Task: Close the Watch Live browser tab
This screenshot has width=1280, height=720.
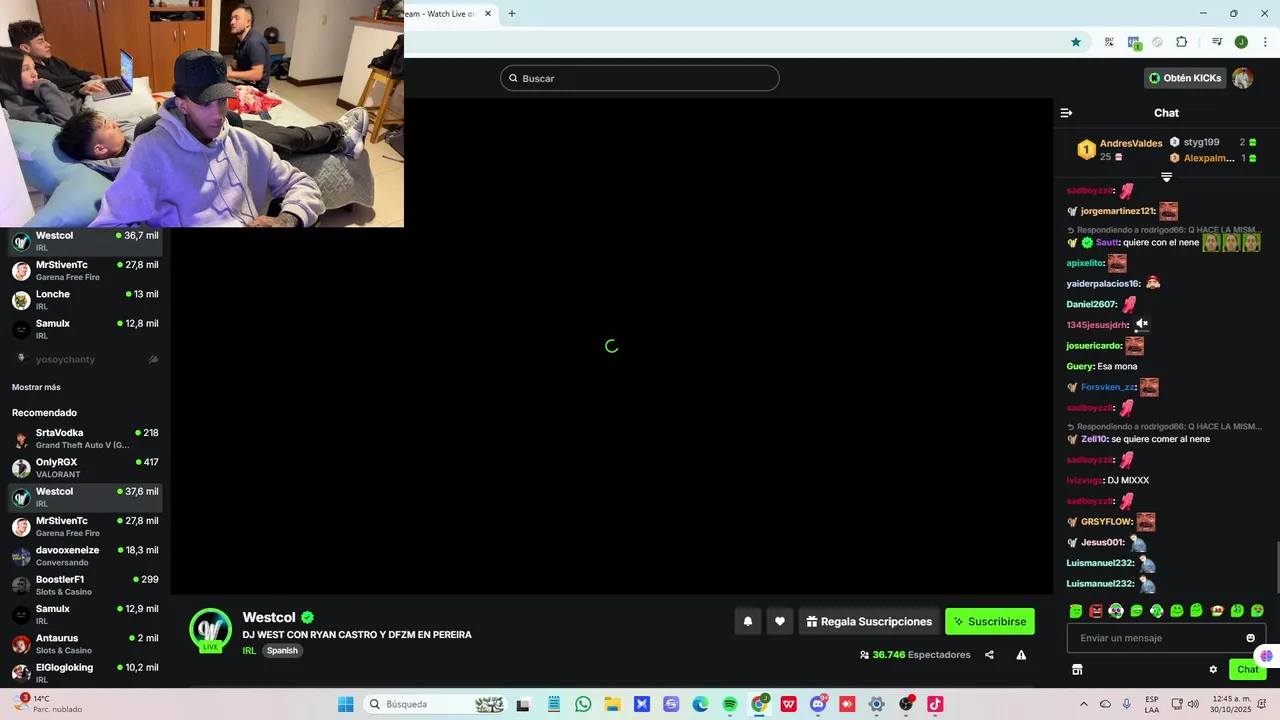Action: tap(488, 13)
